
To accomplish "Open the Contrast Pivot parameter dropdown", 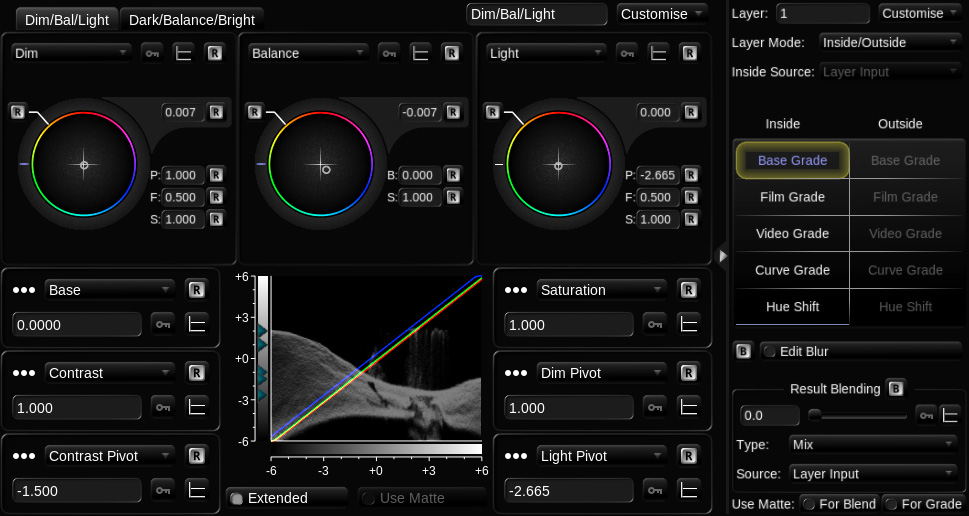I will (x=110, y=456).
